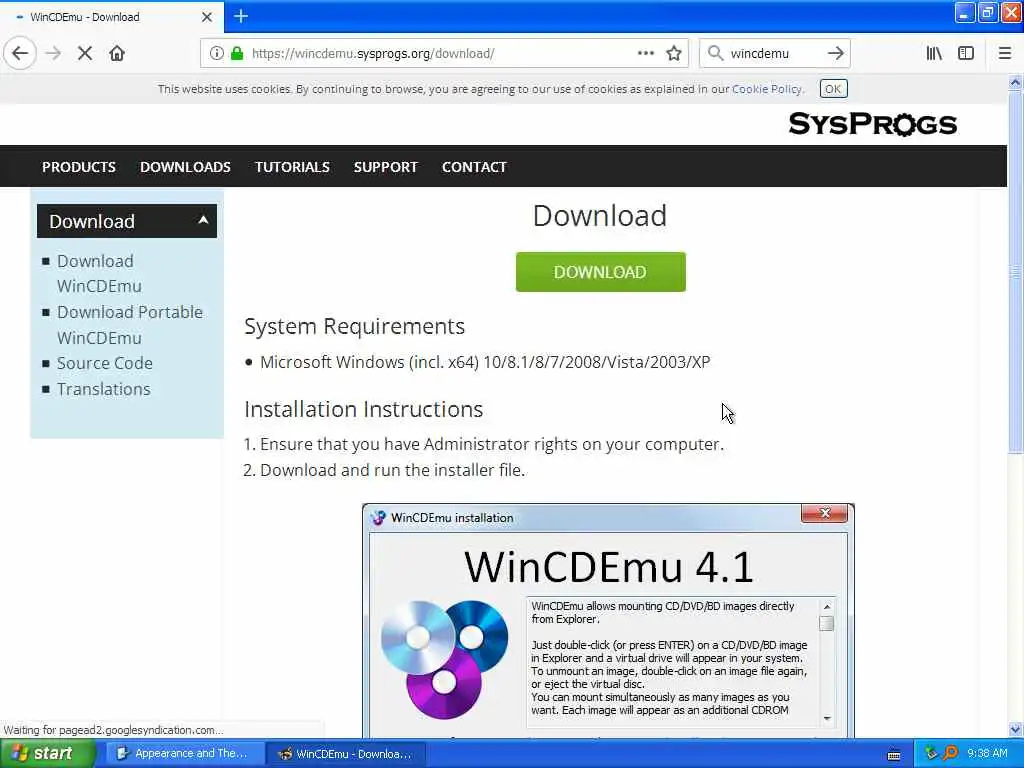
Task: Toggle the sidebar view icon
Action: click(x=966, y=53)
